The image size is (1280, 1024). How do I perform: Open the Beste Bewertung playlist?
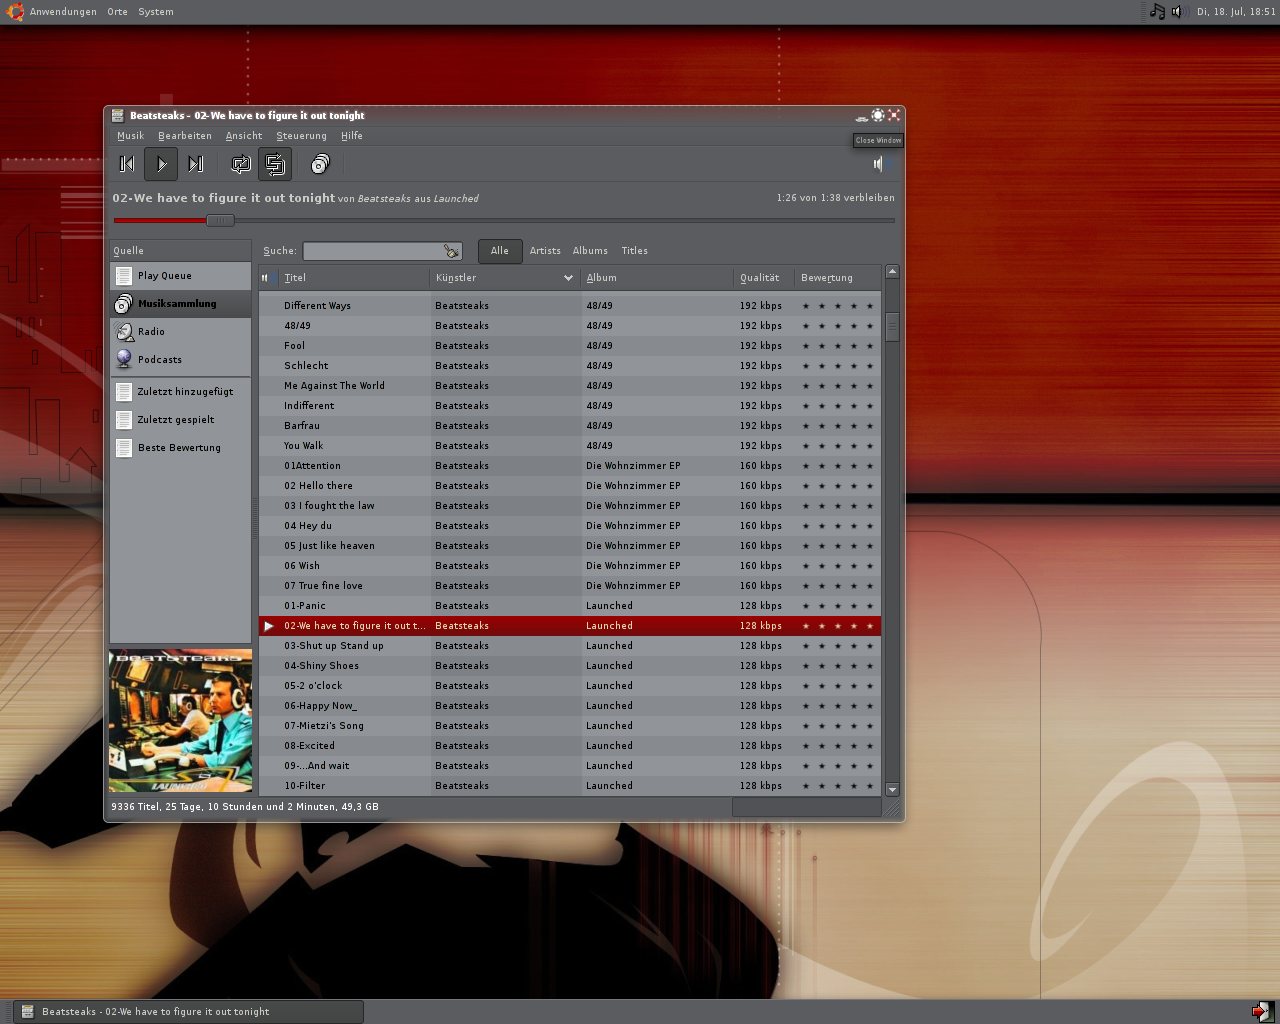180,448
